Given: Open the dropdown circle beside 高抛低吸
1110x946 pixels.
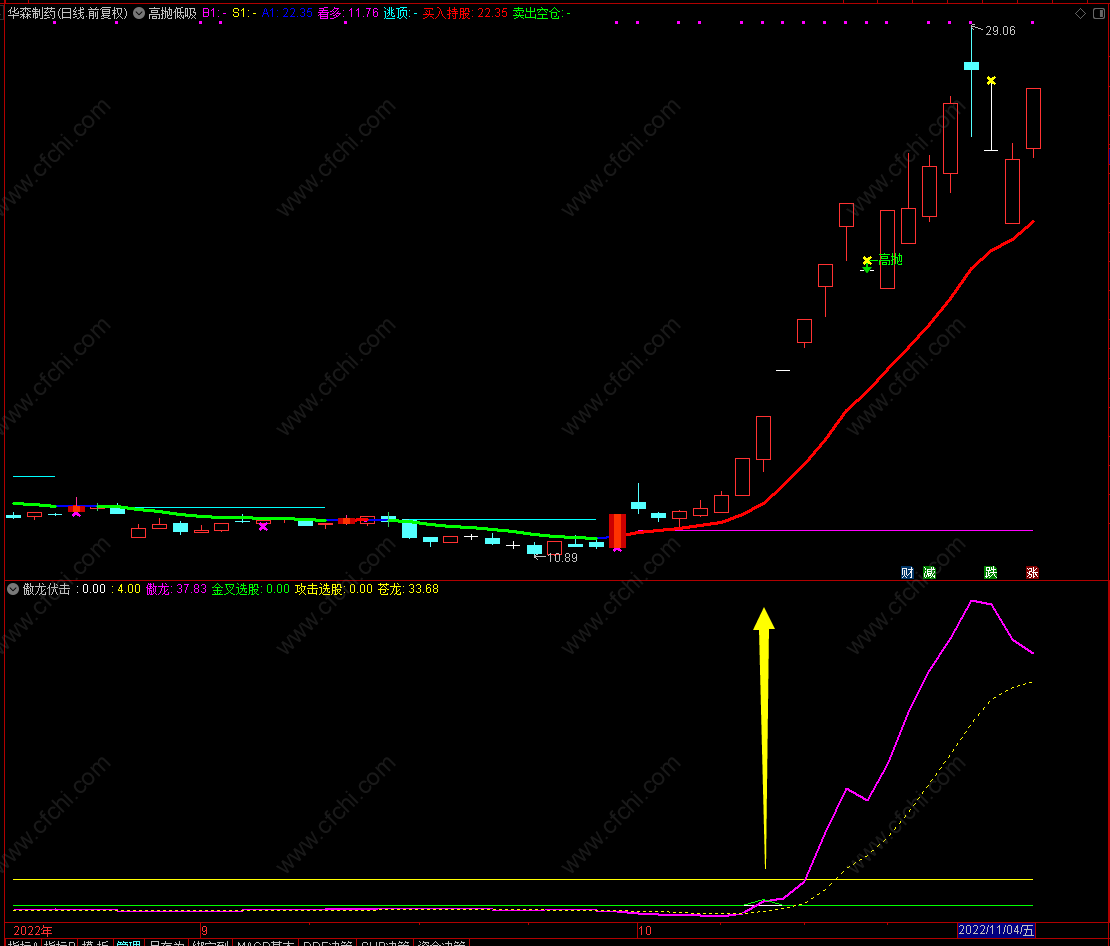Looking at the screenshot, I should [139, 13].
